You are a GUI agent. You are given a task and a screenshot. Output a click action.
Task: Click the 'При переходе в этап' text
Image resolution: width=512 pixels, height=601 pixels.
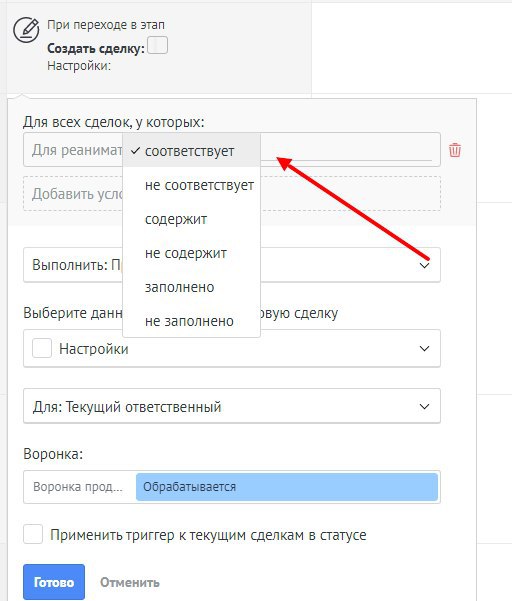[106, 25]
